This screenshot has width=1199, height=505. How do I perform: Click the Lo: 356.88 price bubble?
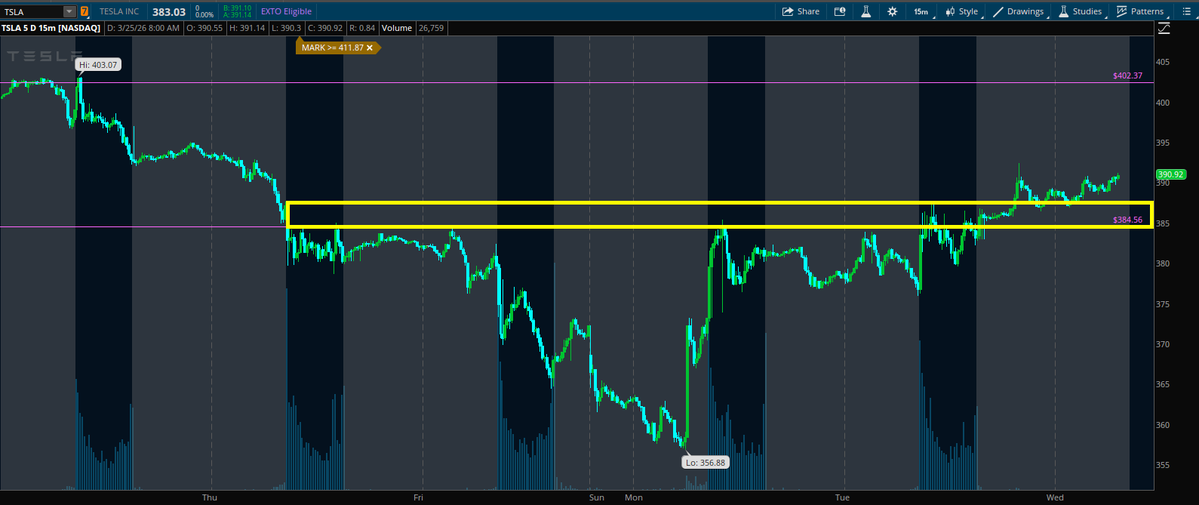coord(703,462)
